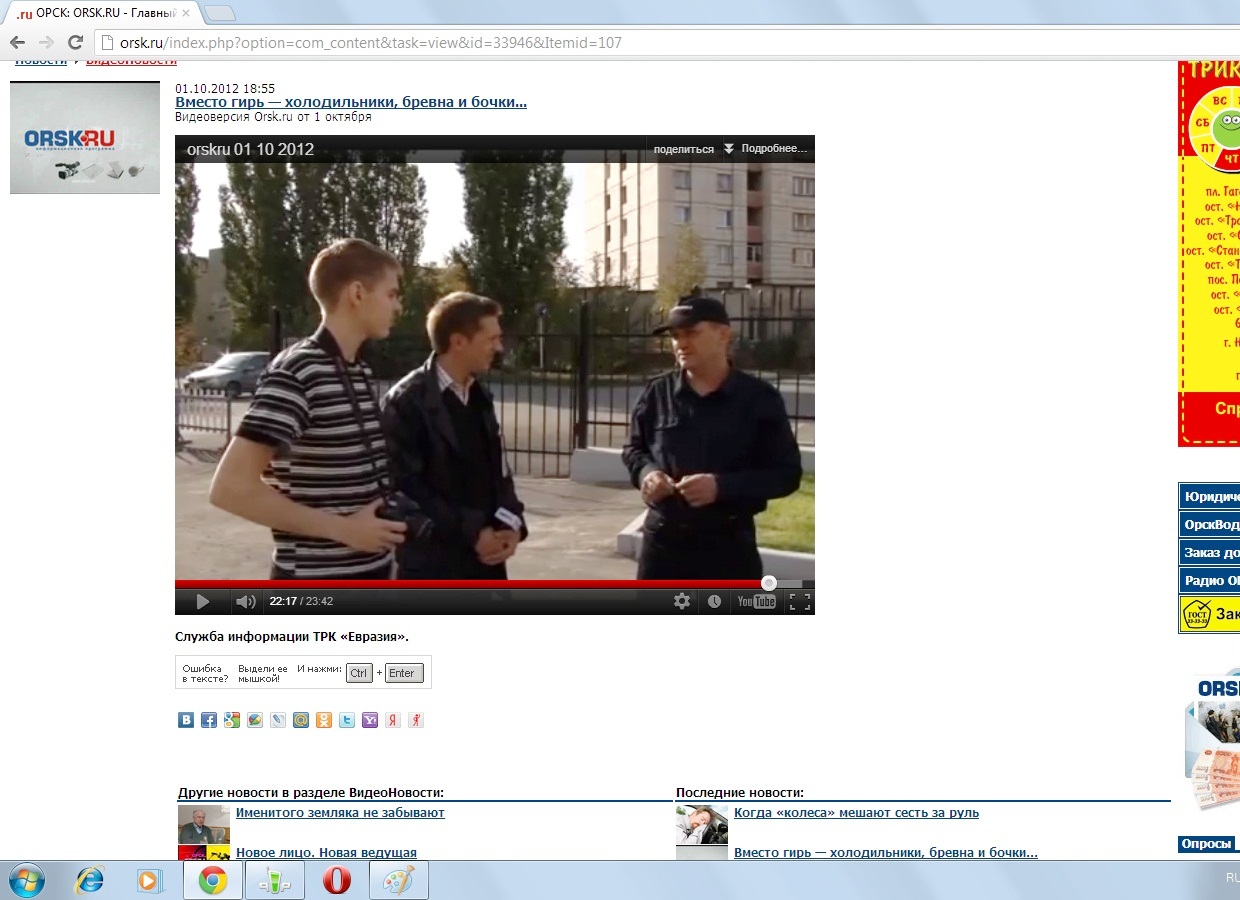Share via VKontakte icon
The width and height of the screenshot is (1240, 900).
[186, 719]
